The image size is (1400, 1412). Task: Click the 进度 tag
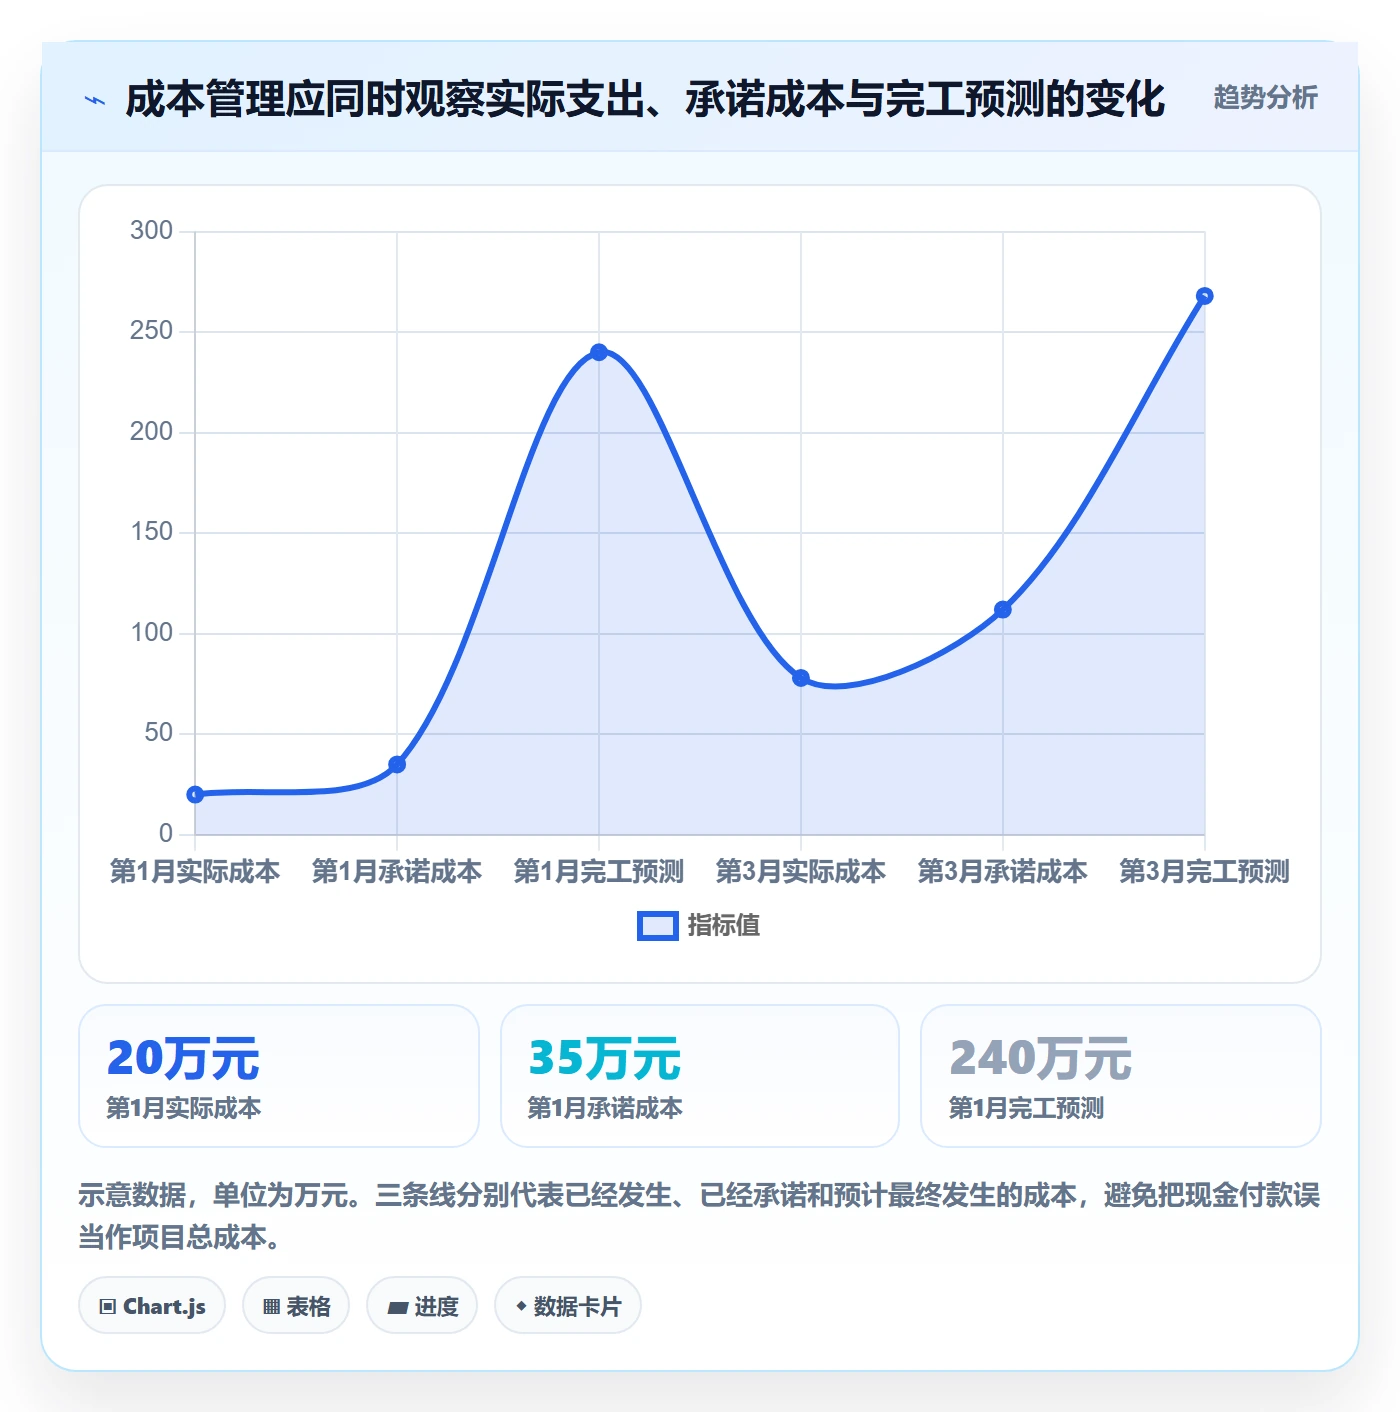[x=422, y=1306]
